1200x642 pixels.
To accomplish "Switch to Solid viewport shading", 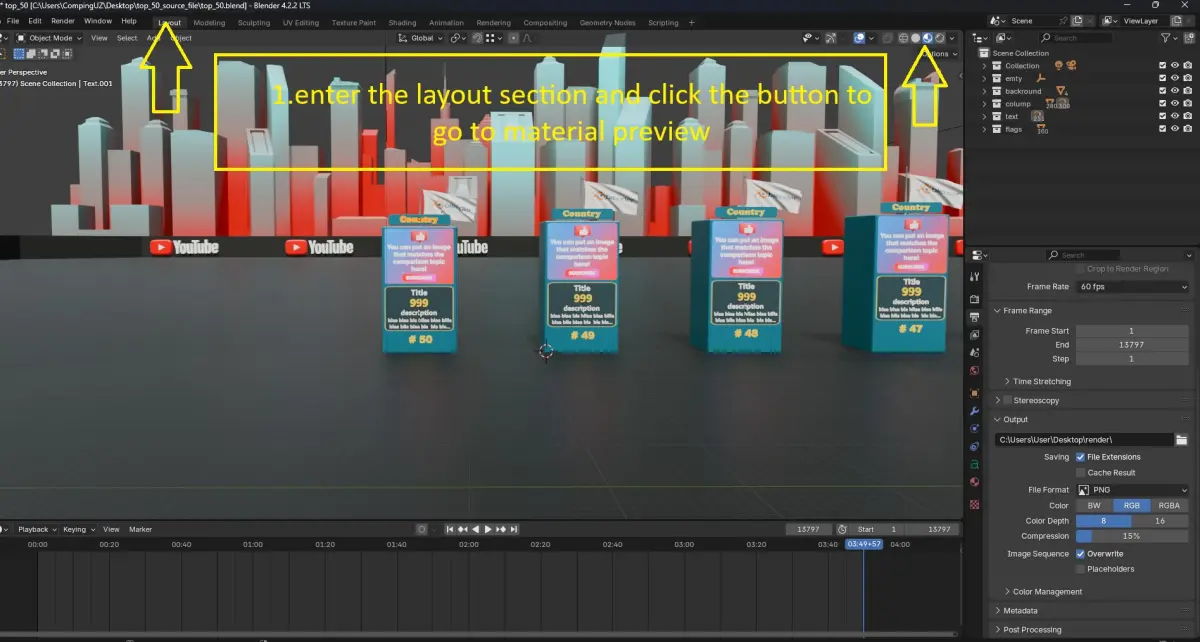I will pos(915,38).
